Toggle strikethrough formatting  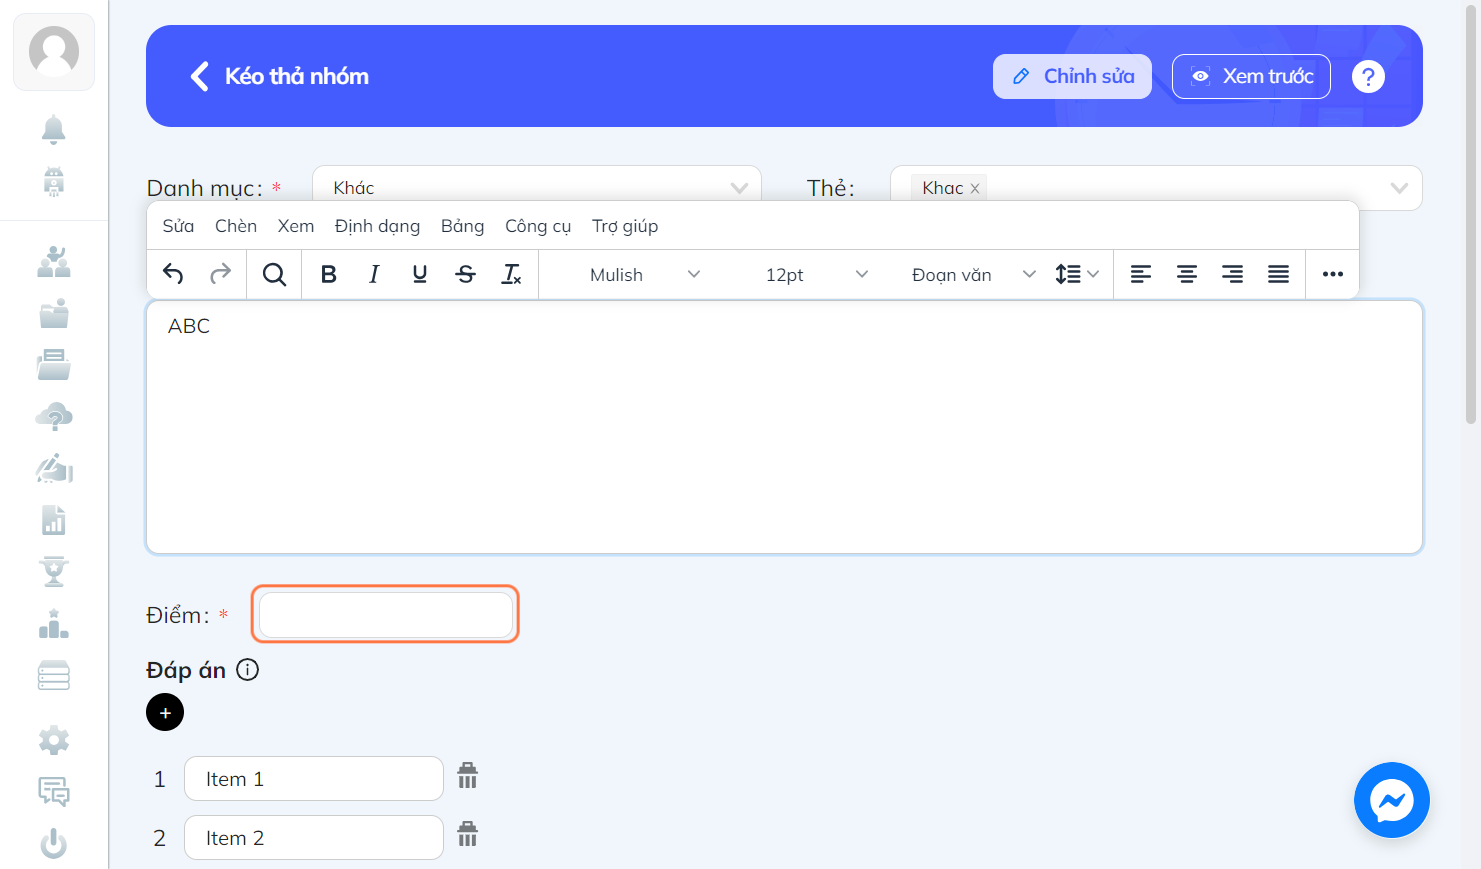[x=466, y=274]
